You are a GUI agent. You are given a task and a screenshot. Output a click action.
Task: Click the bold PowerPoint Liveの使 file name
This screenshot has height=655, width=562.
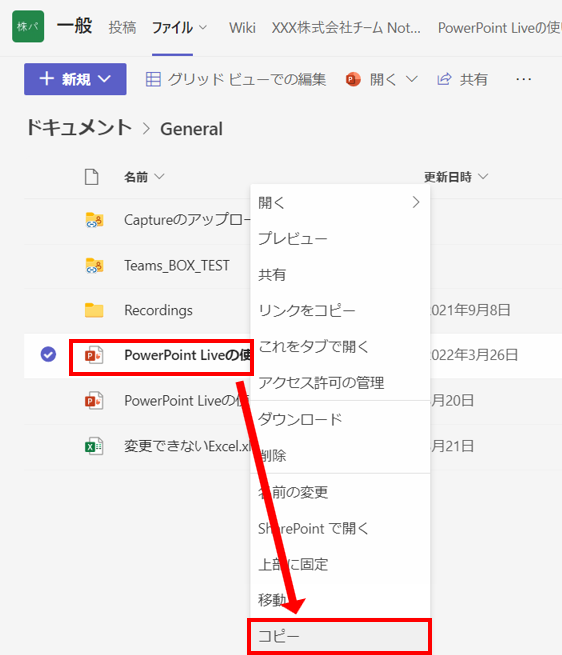pyautogui.click(x=187, y=355)
